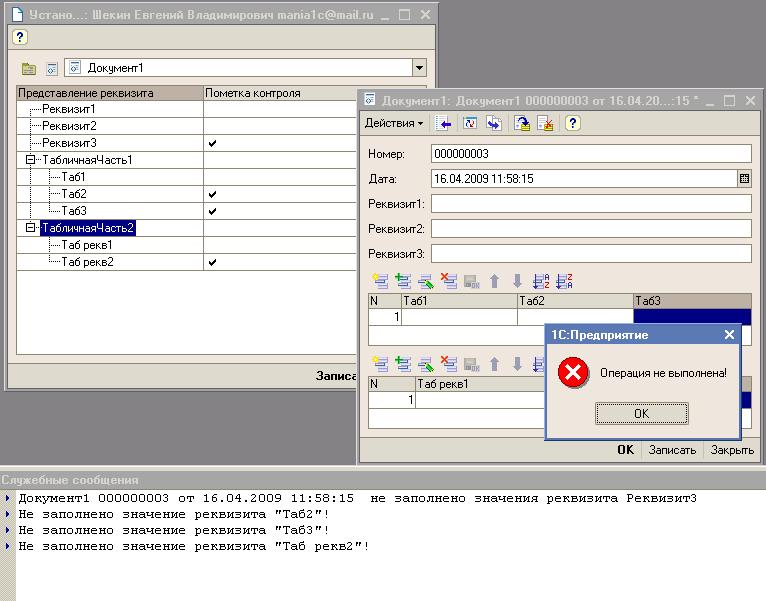Click the Документ1 combo box field
The width and height of the screenshot is (766, 601).
point(239,68)
